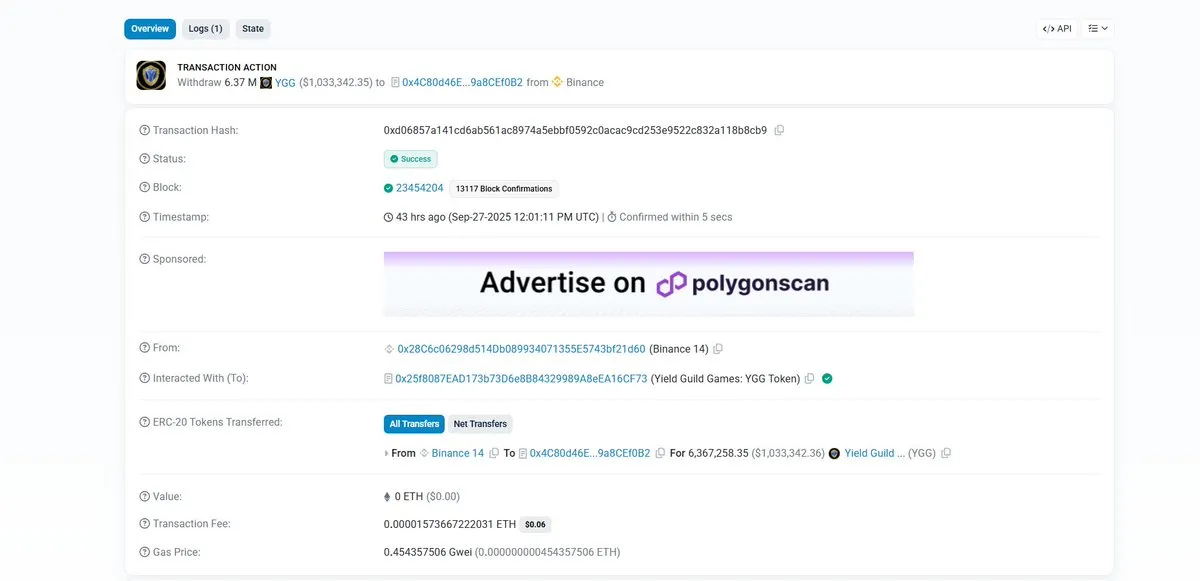Click the Transaction Fee help icon
This screenshot has width=1200, height=581.
pyautogui.click(x=144, y=524)
